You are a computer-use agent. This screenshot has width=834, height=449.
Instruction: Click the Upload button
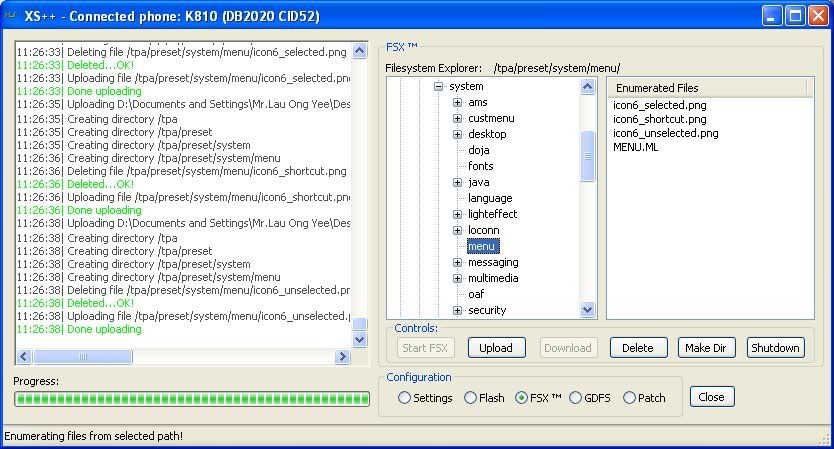(x=496, y=348)
